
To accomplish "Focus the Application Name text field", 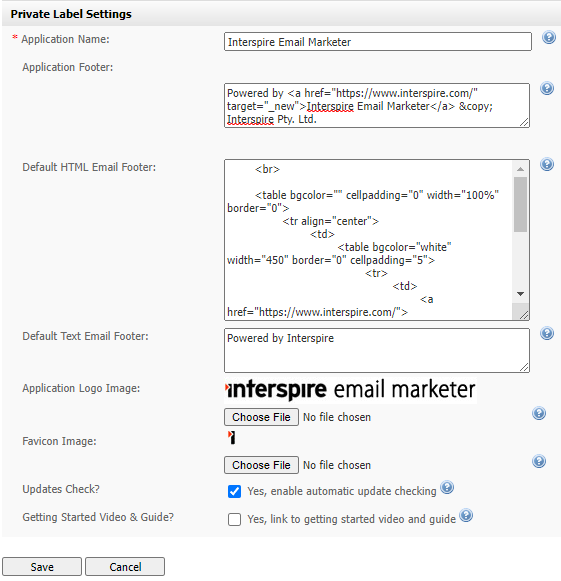I will [378, 42].
